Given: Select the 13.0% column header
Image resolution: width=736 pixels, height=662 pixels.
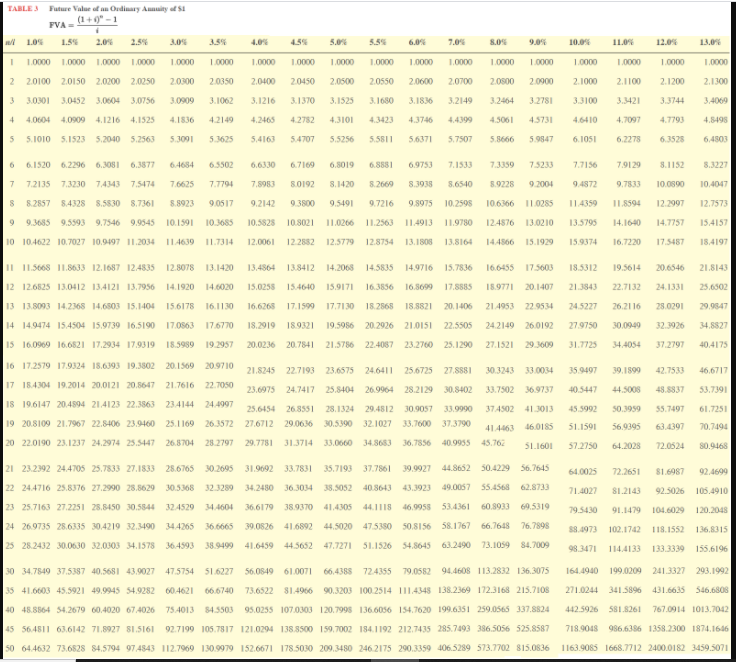Looking at the screenshot, I should click(x=710, y=42).
